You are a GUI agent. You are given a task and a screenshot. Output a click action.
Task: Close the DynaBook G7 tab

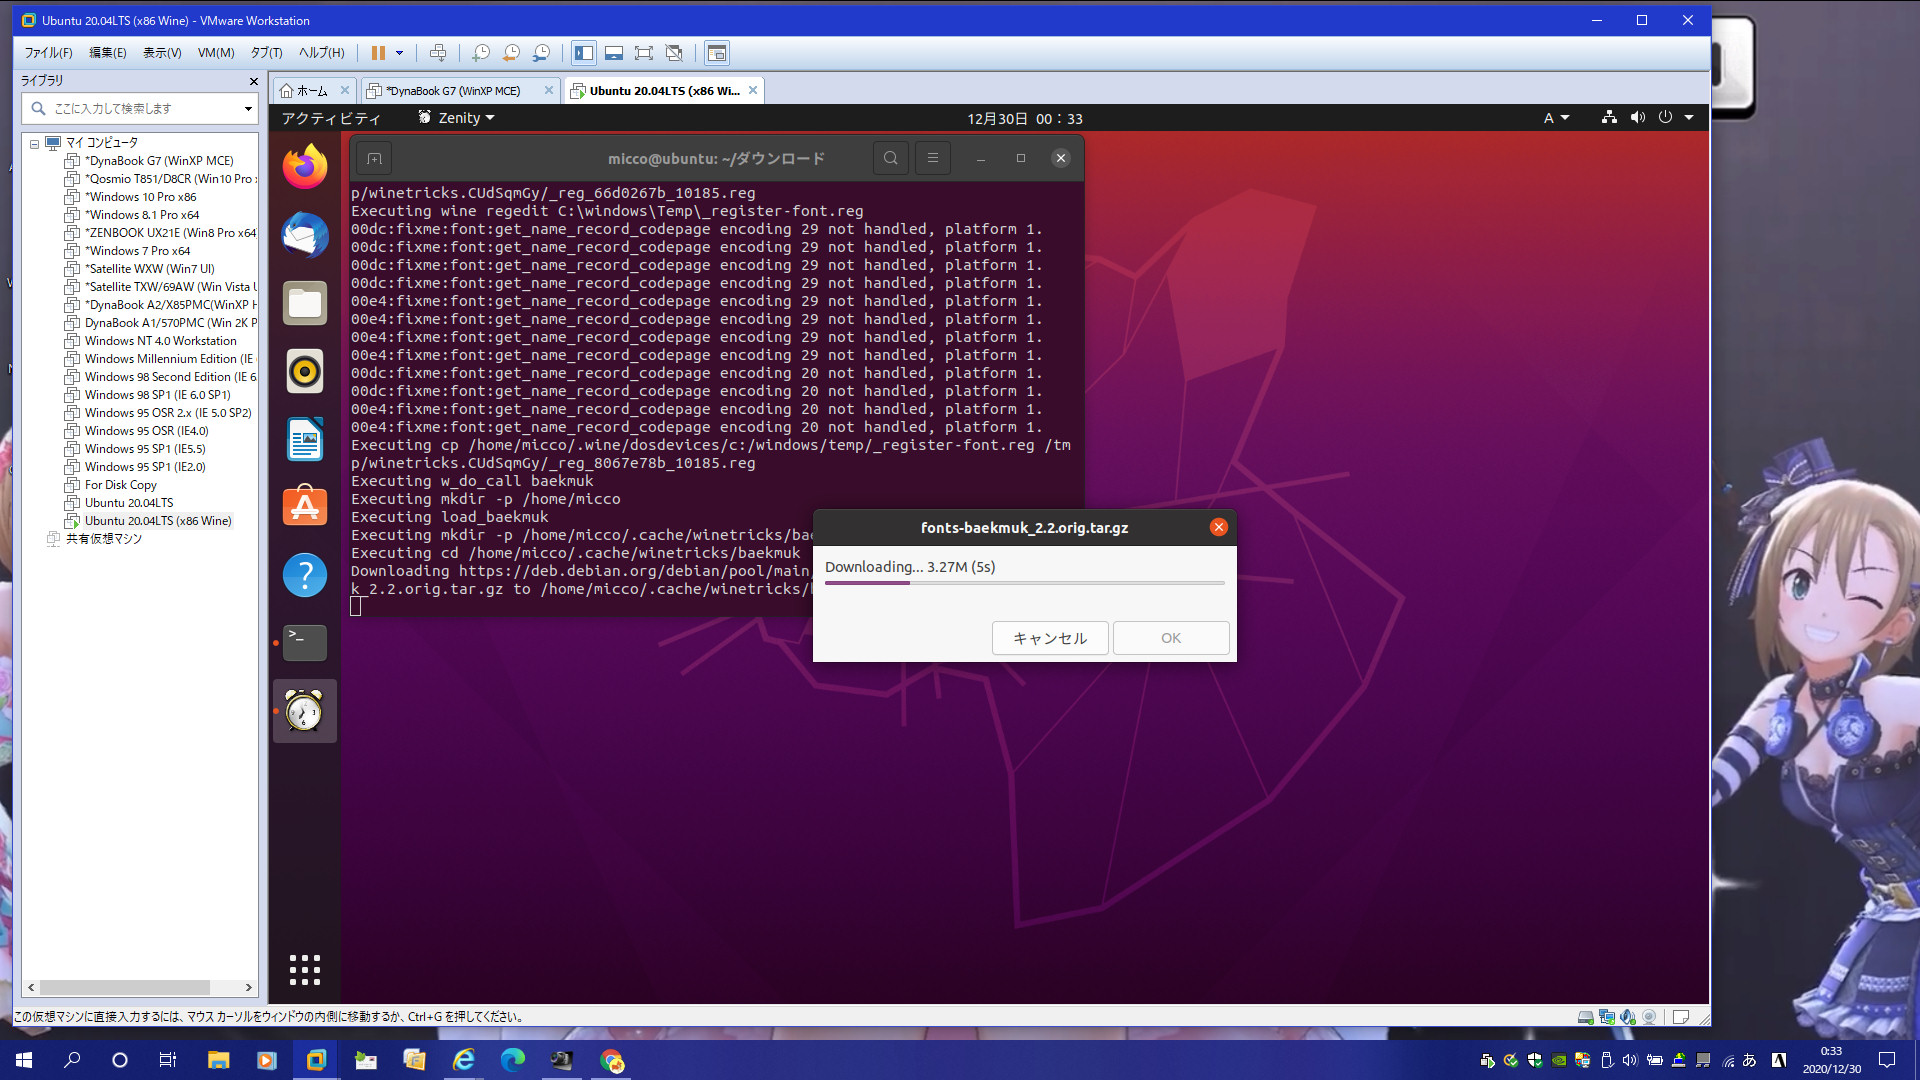point(548,91)
